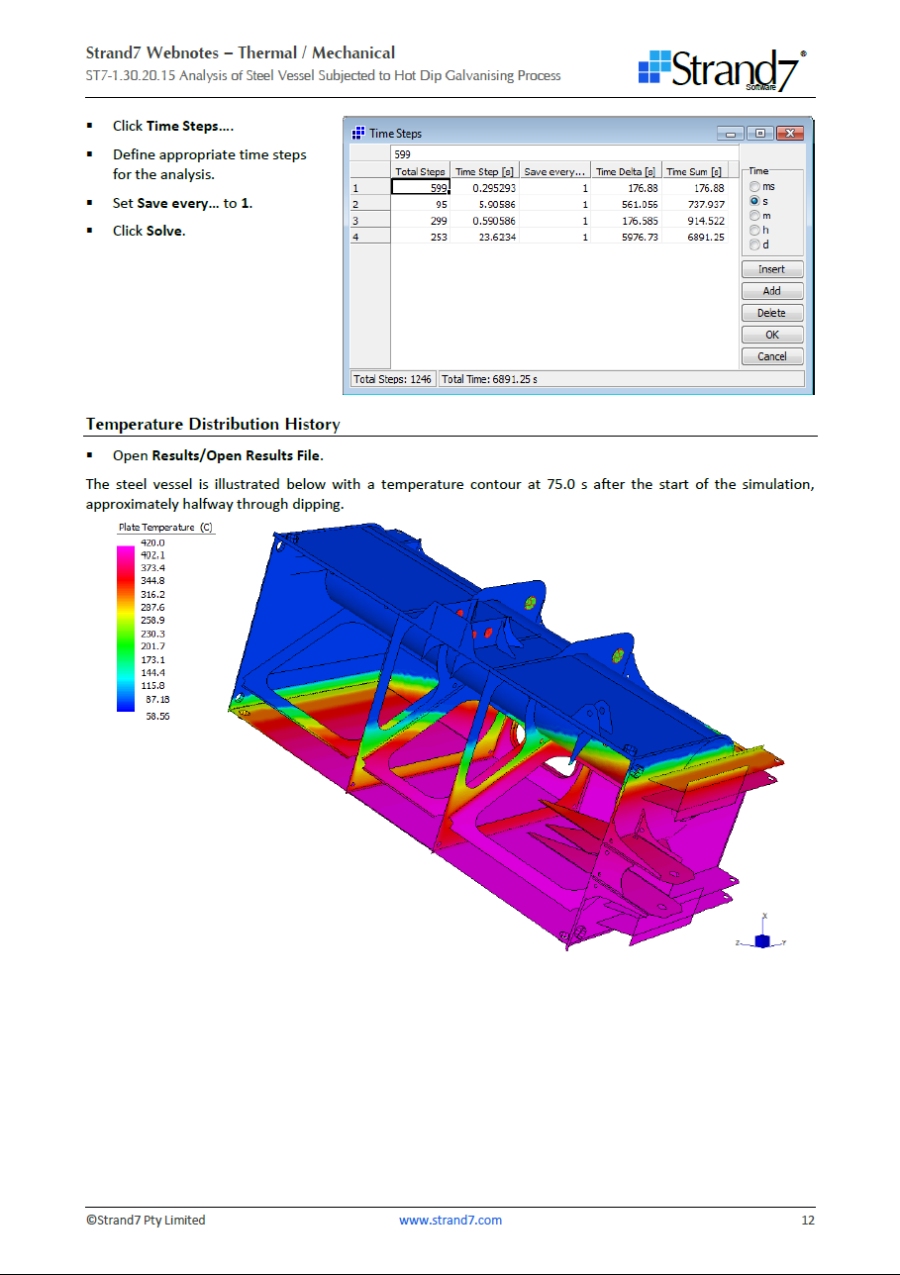Click the Time Steps dialog title icon
Screen dimensions: 900x1275
point(358,133)
